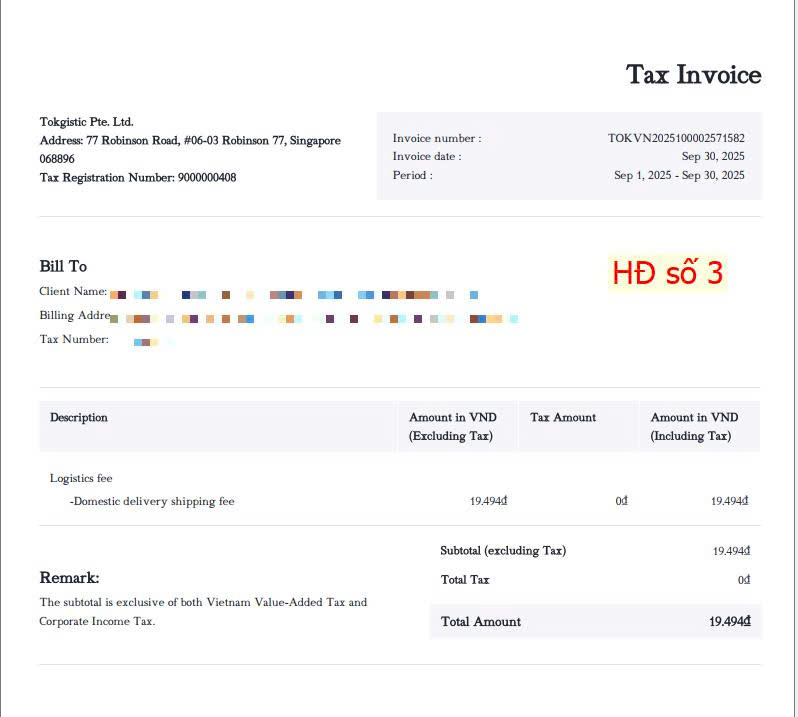Screen dimensions: 798x717
Task: Click the Tax Number label under Bill To
Action: [x=74, y=340]
